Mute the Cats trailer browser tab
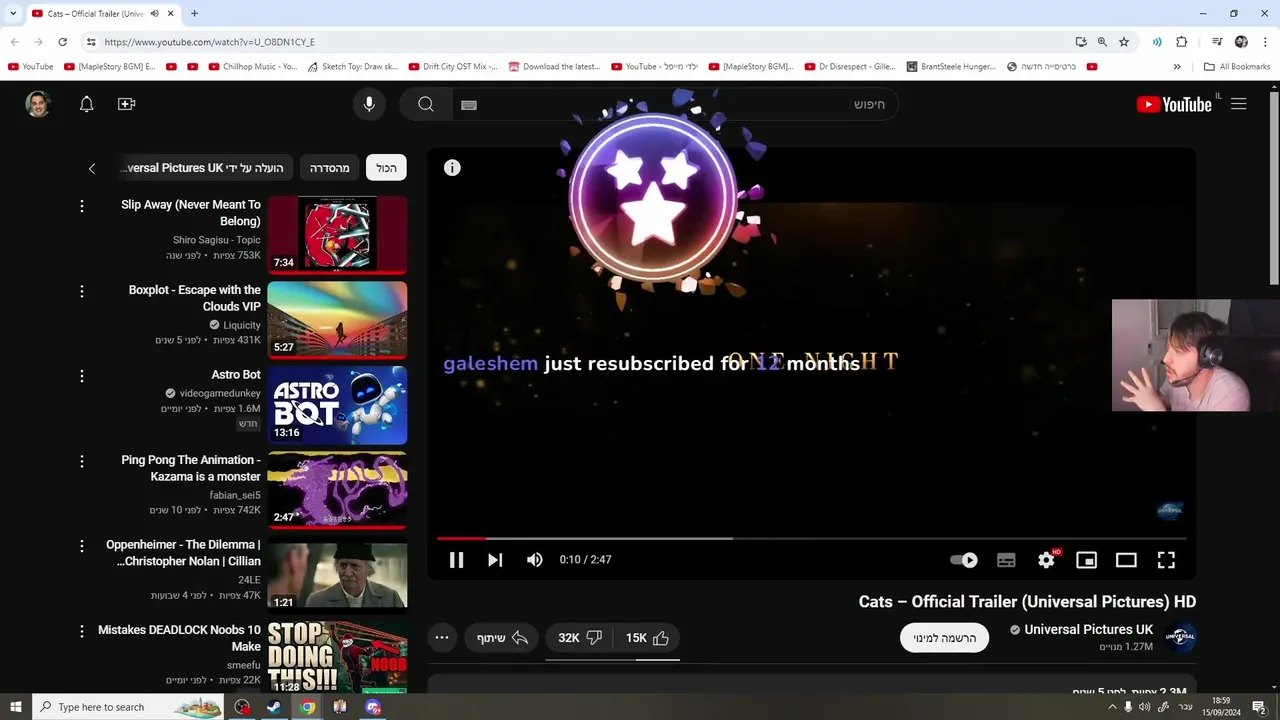The width and height of the screenshot is (1280, 720). point(155,14)
